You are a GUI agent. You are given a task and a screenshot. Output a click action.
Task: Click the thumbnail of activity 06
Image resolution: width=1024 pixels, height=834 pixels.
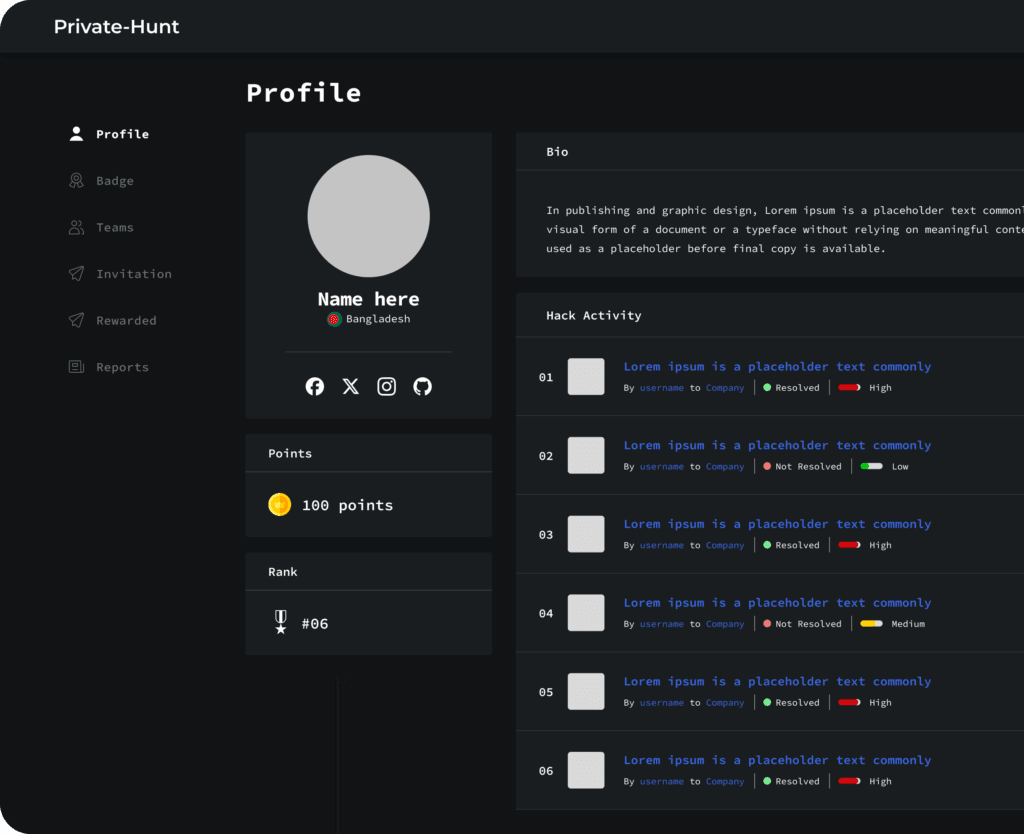click(x=586, y=770)
